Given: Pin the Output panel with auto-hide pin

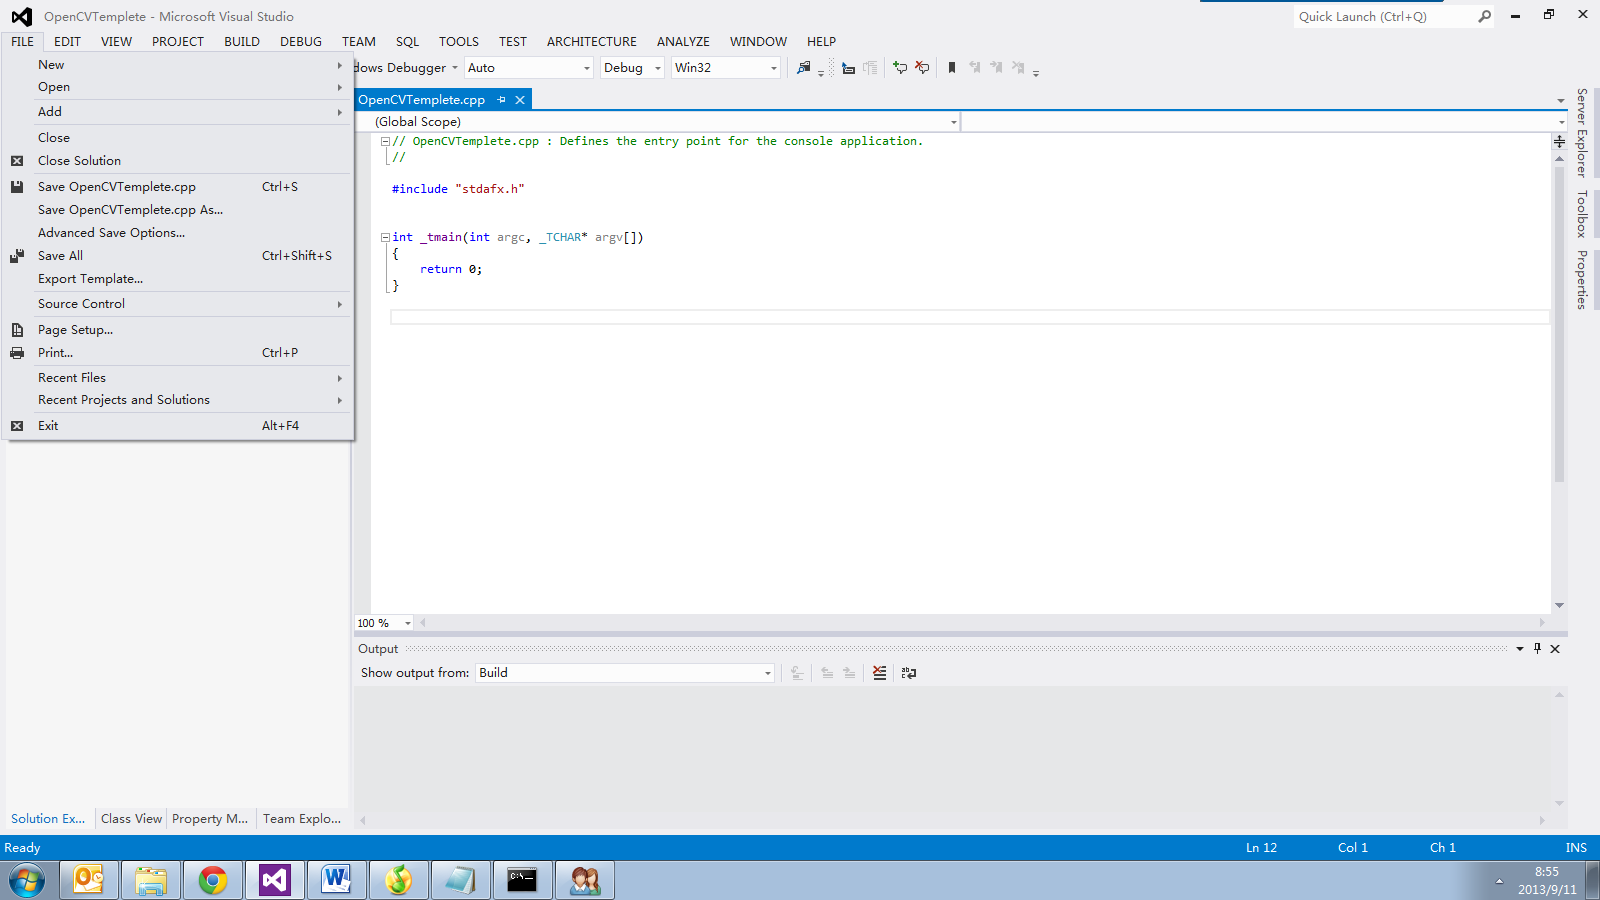Looking at the screenshot, I should click(1537, 648).
